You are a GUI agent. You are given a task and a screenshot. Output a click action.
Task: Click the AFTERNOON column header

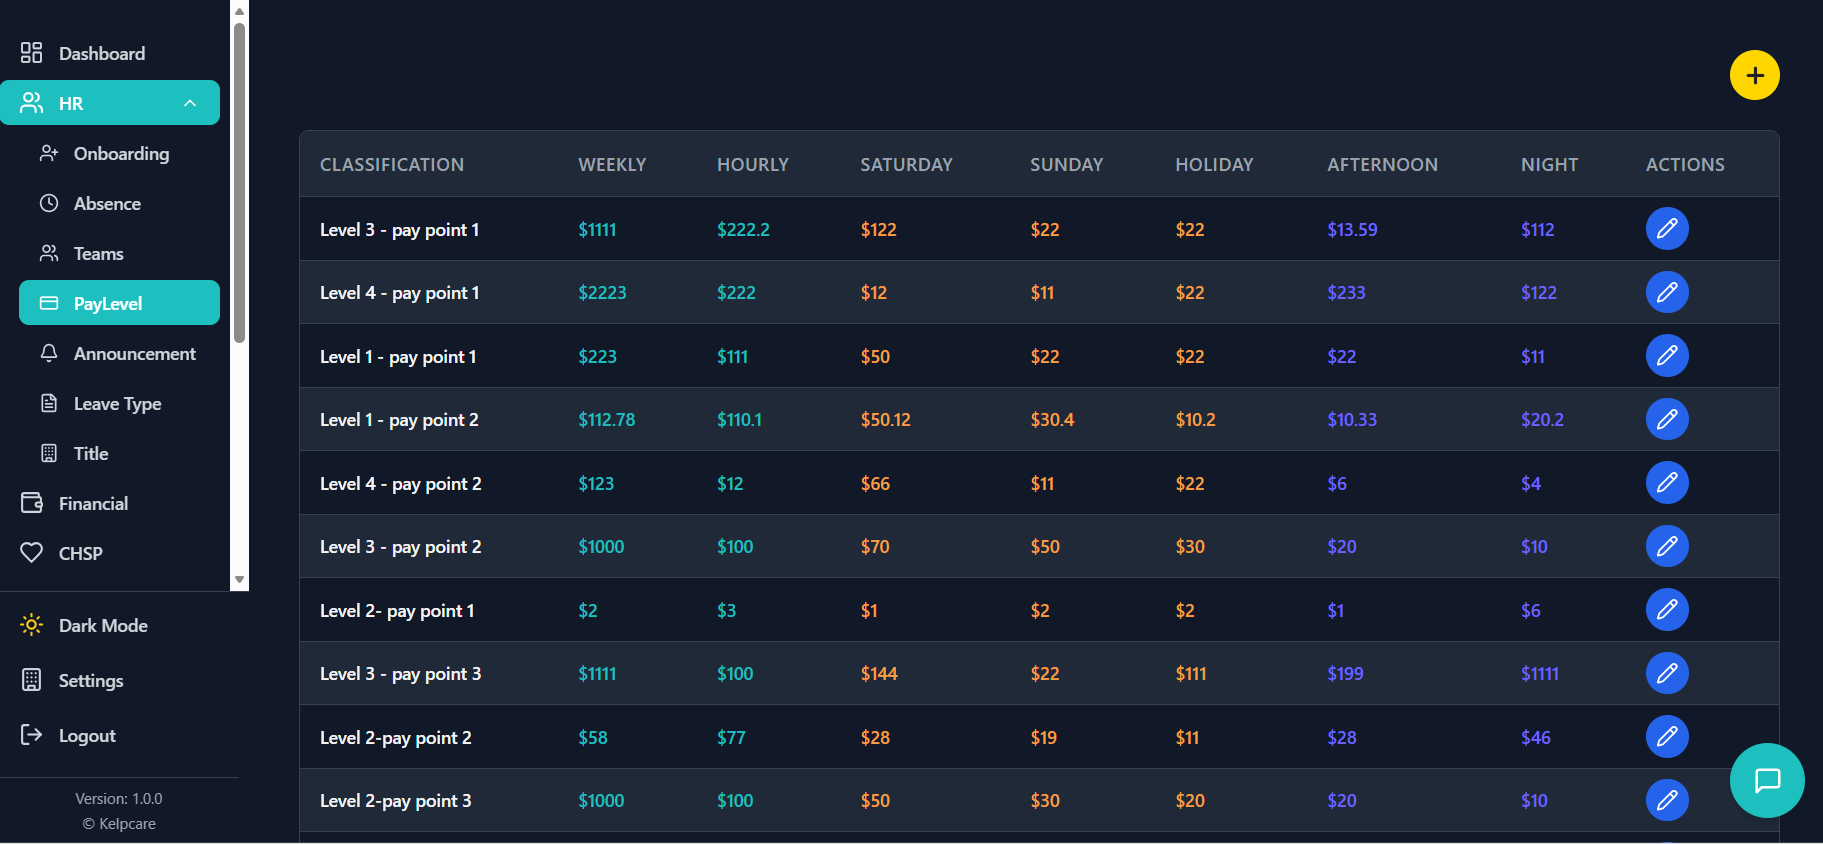[1382, 165]
